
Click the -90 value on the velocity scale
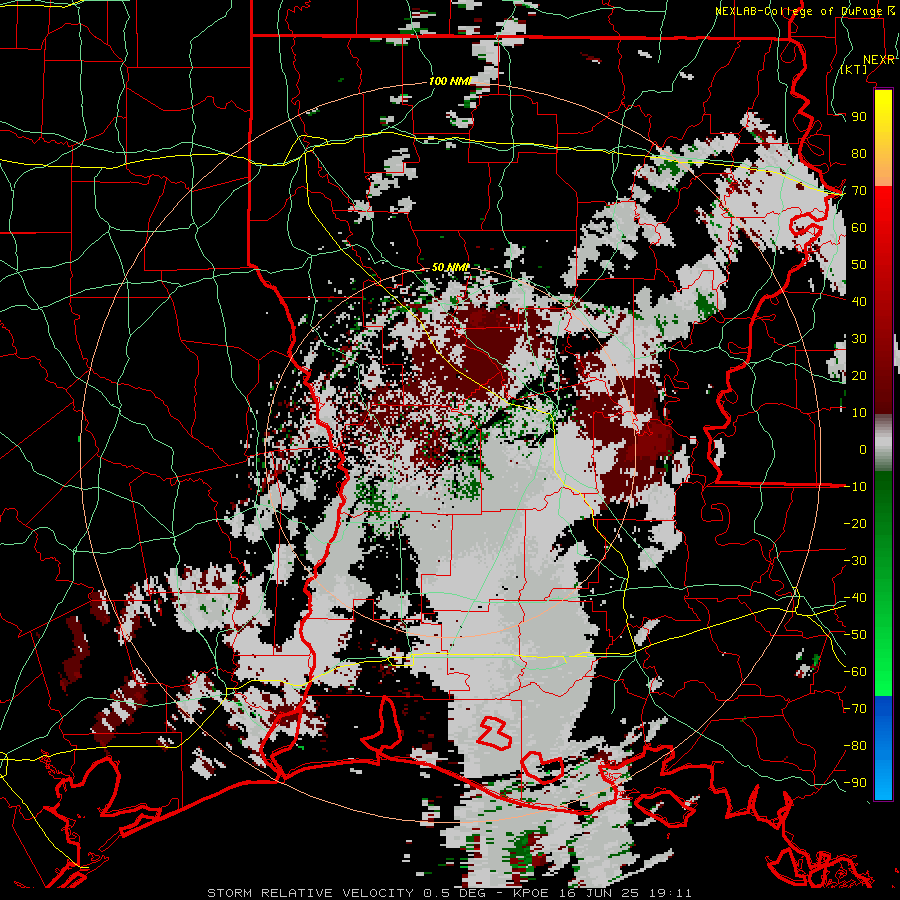pos(855,783)
